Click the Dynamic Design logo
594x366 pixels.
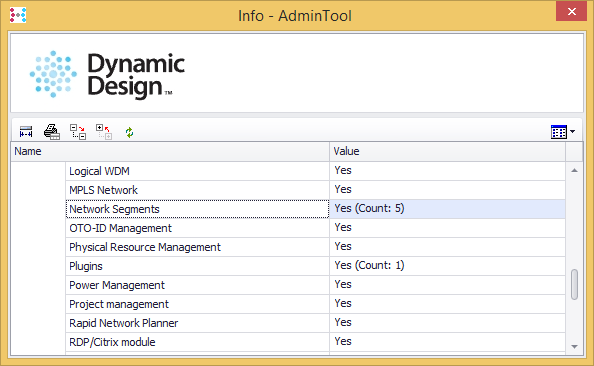pyautogui.click(x=107, y=74)
